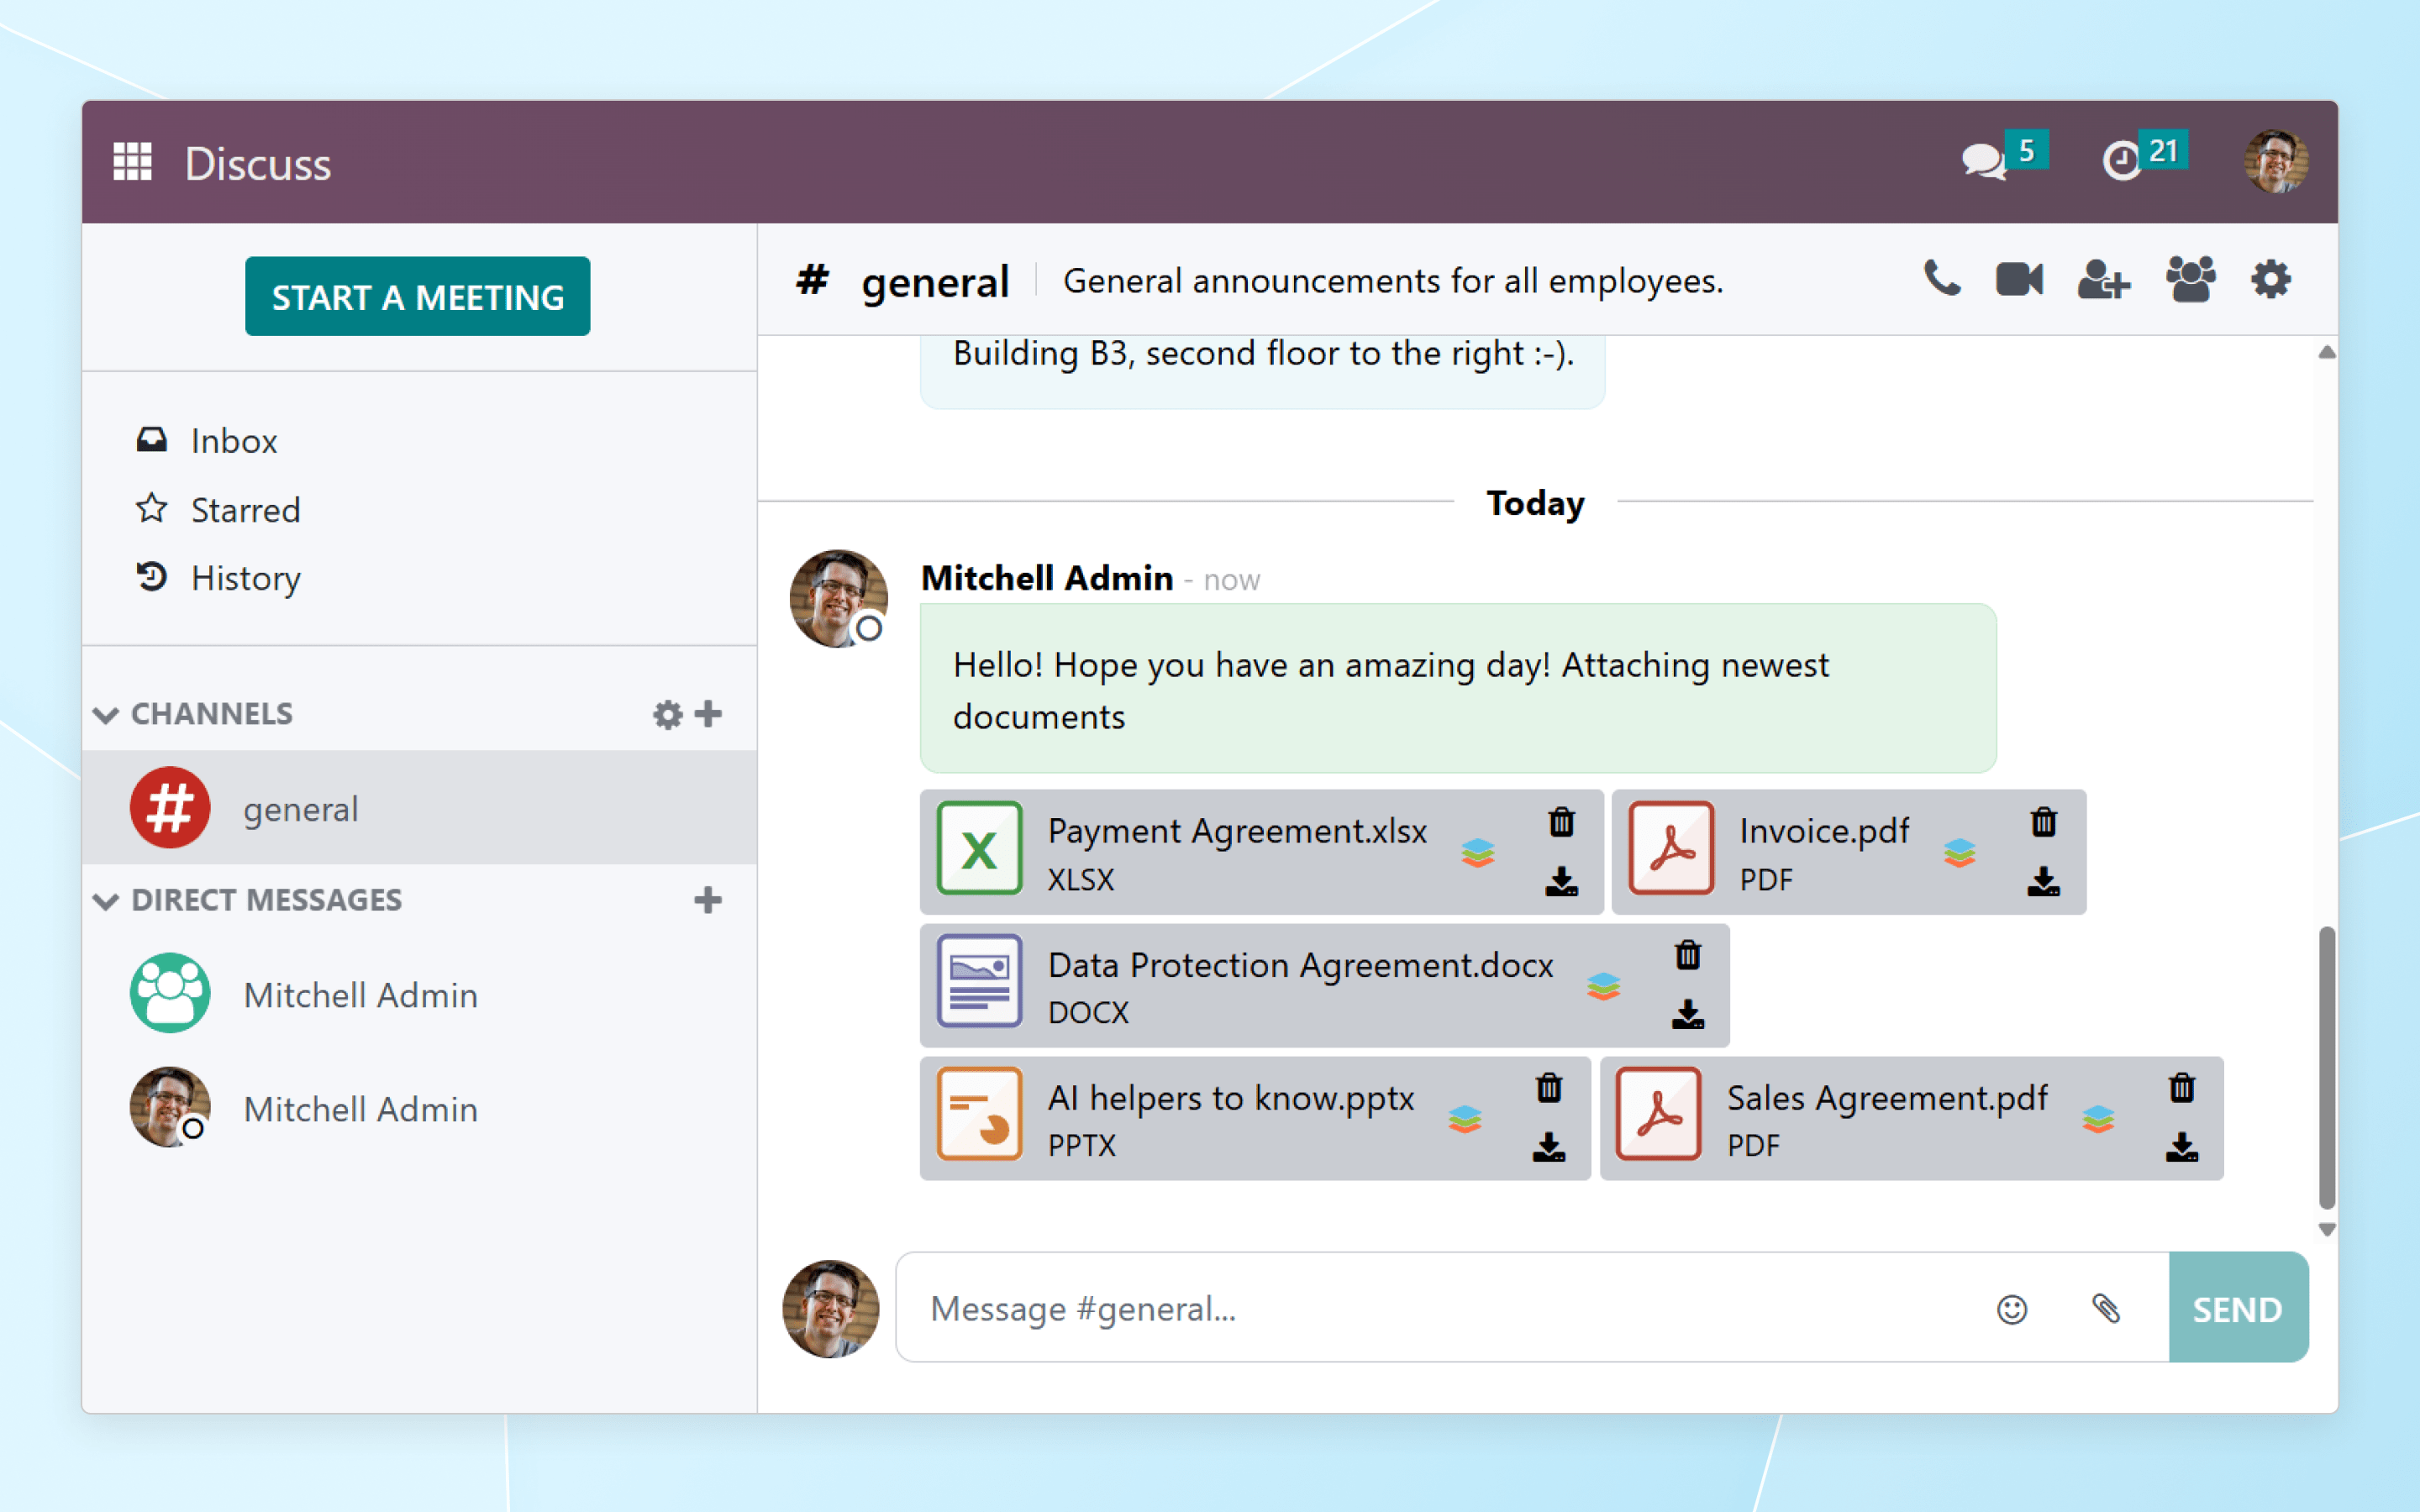The width and height of the screenshot is (2420, 1512).
Task: Collapse the Direct Messages section
Action: 106,900
